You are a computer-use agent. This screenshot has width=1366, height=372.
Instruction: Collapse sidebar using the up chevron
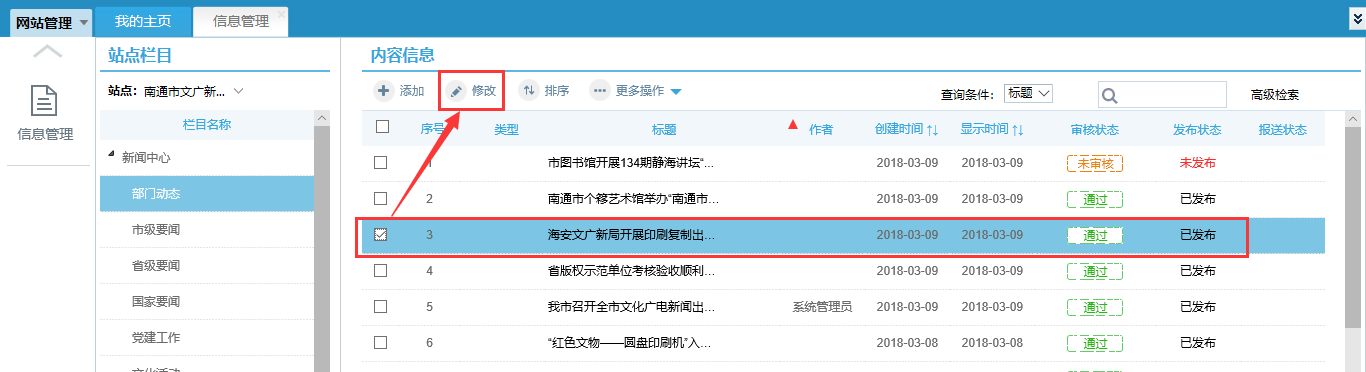coord(47,52)
